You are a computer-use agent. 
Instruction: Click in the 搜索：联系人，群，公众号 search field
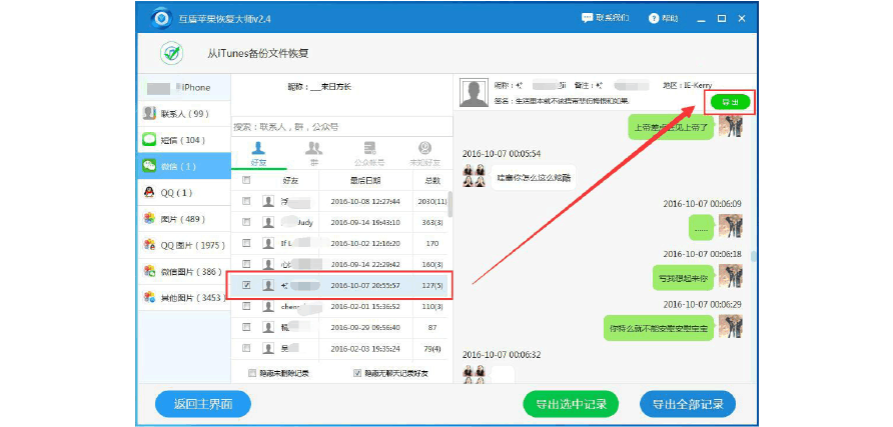pyautogui.click(x=342, y=126)
